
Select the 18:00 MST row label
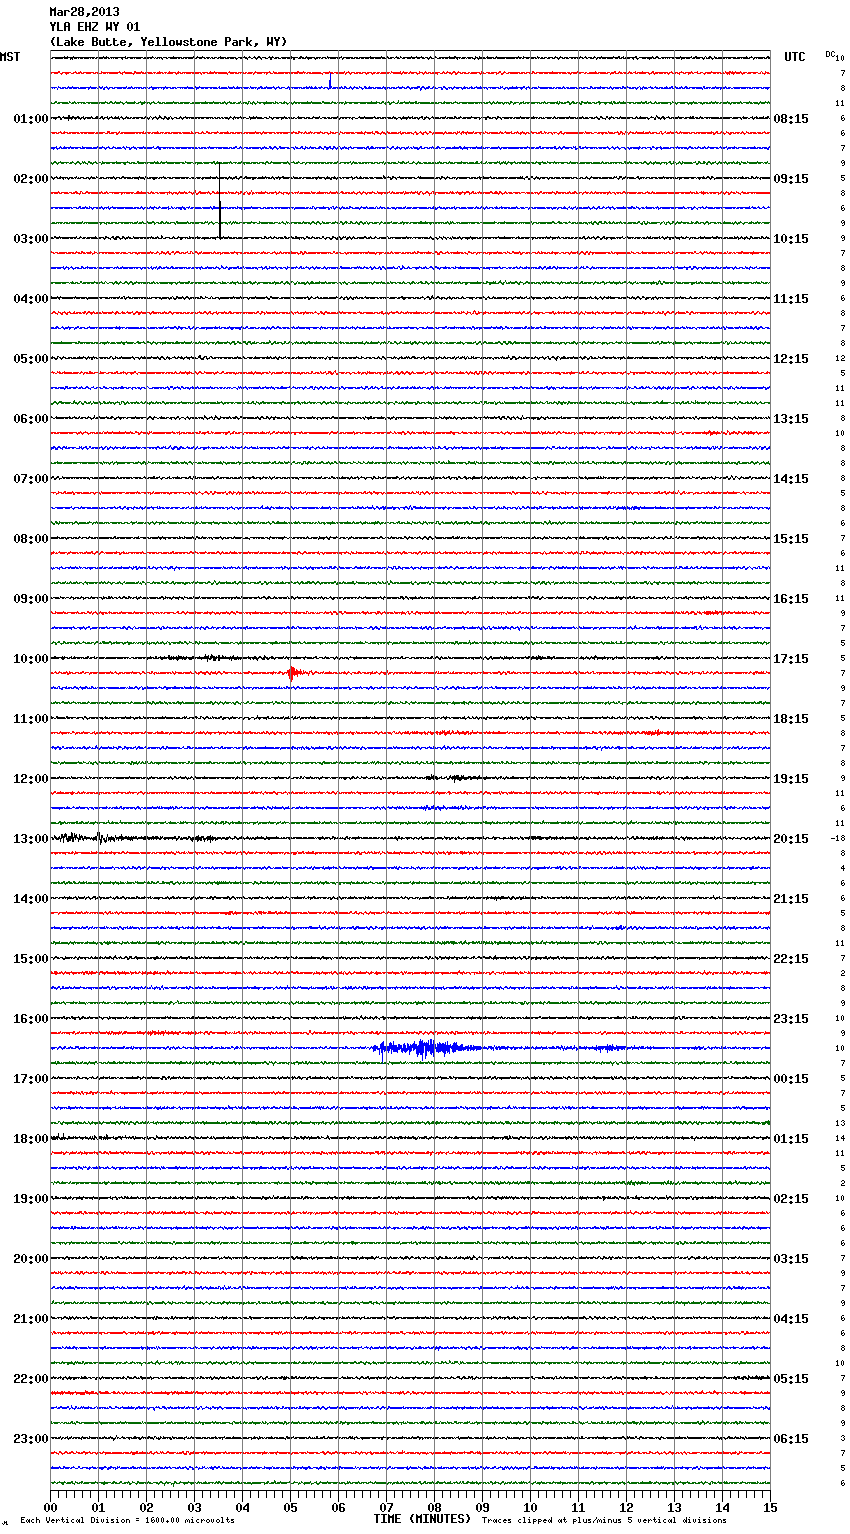pyautogui.click(x=30, y=1139)
